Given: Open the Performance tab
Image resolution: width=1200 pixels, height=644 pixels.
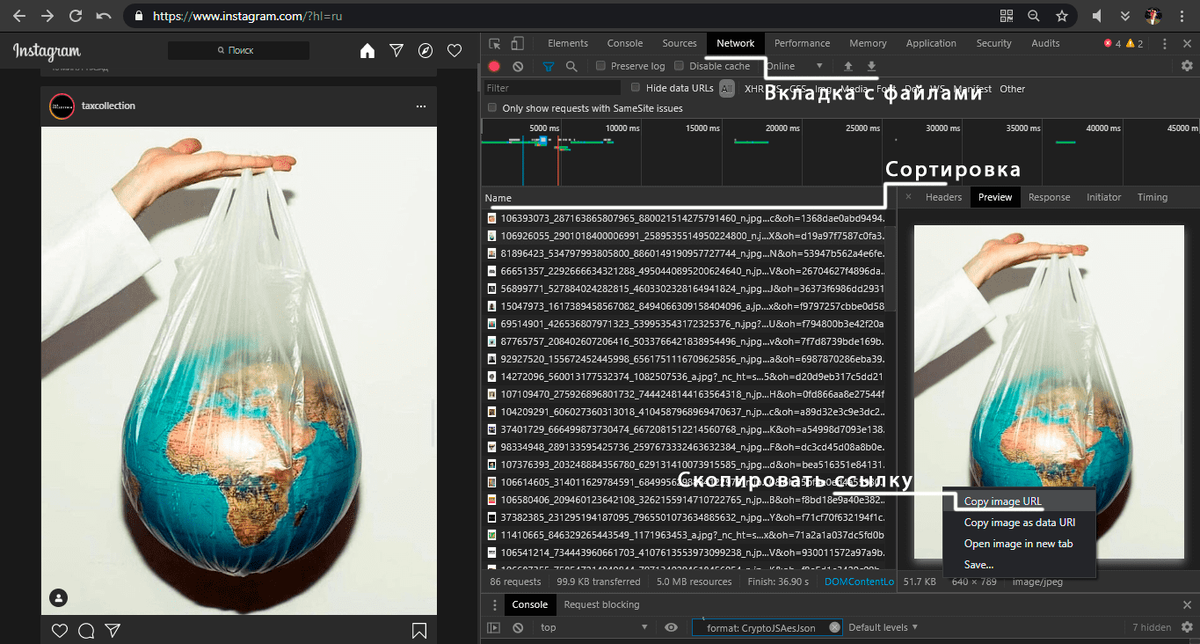Looking at the screenshot, I should pyautogui.click(x=802, y=43).
